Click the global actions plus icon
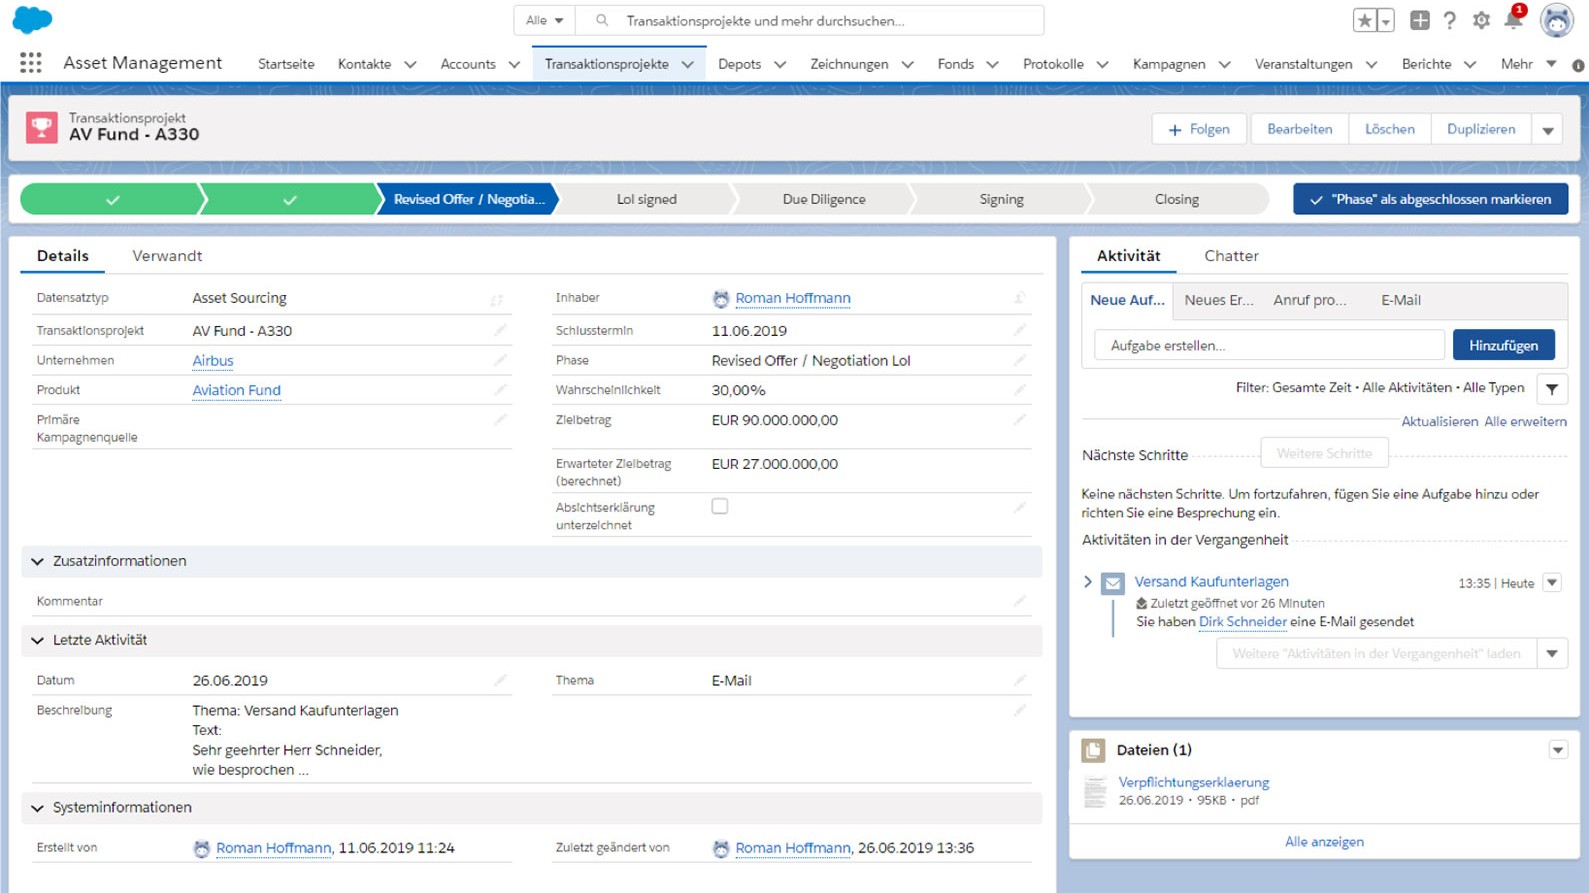The image size is (1589, 893). [x=1419, y=20]
